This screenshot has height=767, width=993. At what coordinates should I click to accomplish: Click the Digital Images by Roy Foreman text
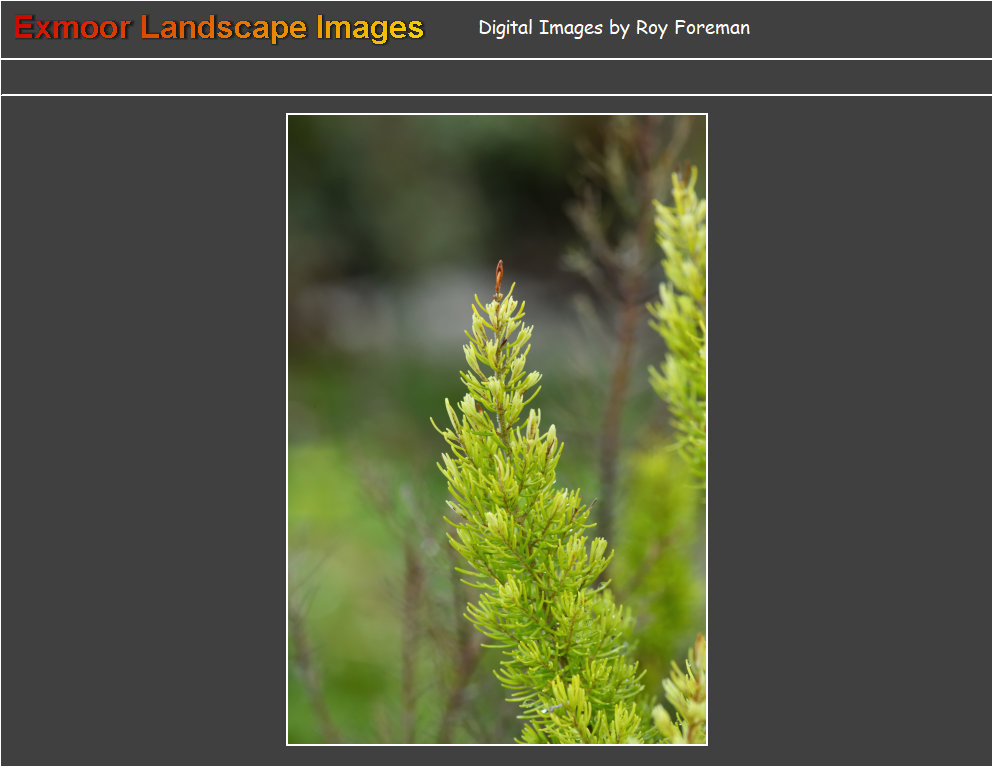pos(613,28)
